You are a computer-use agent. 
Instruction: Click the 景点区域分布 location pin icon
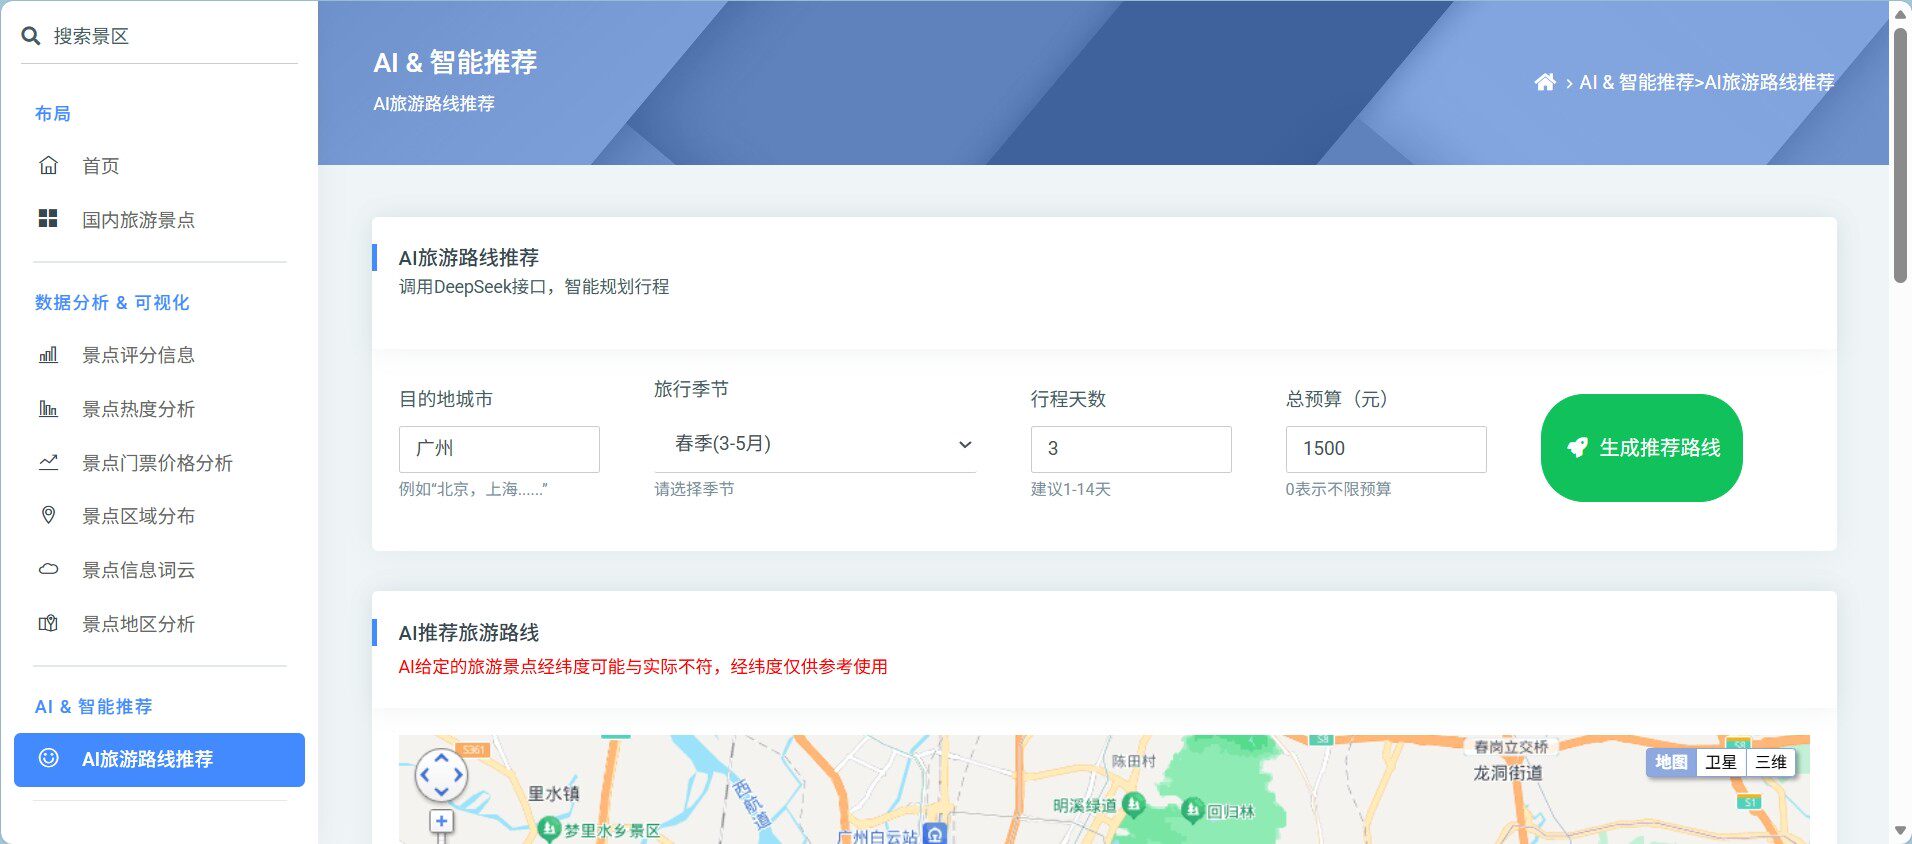[x=48, y=516]
